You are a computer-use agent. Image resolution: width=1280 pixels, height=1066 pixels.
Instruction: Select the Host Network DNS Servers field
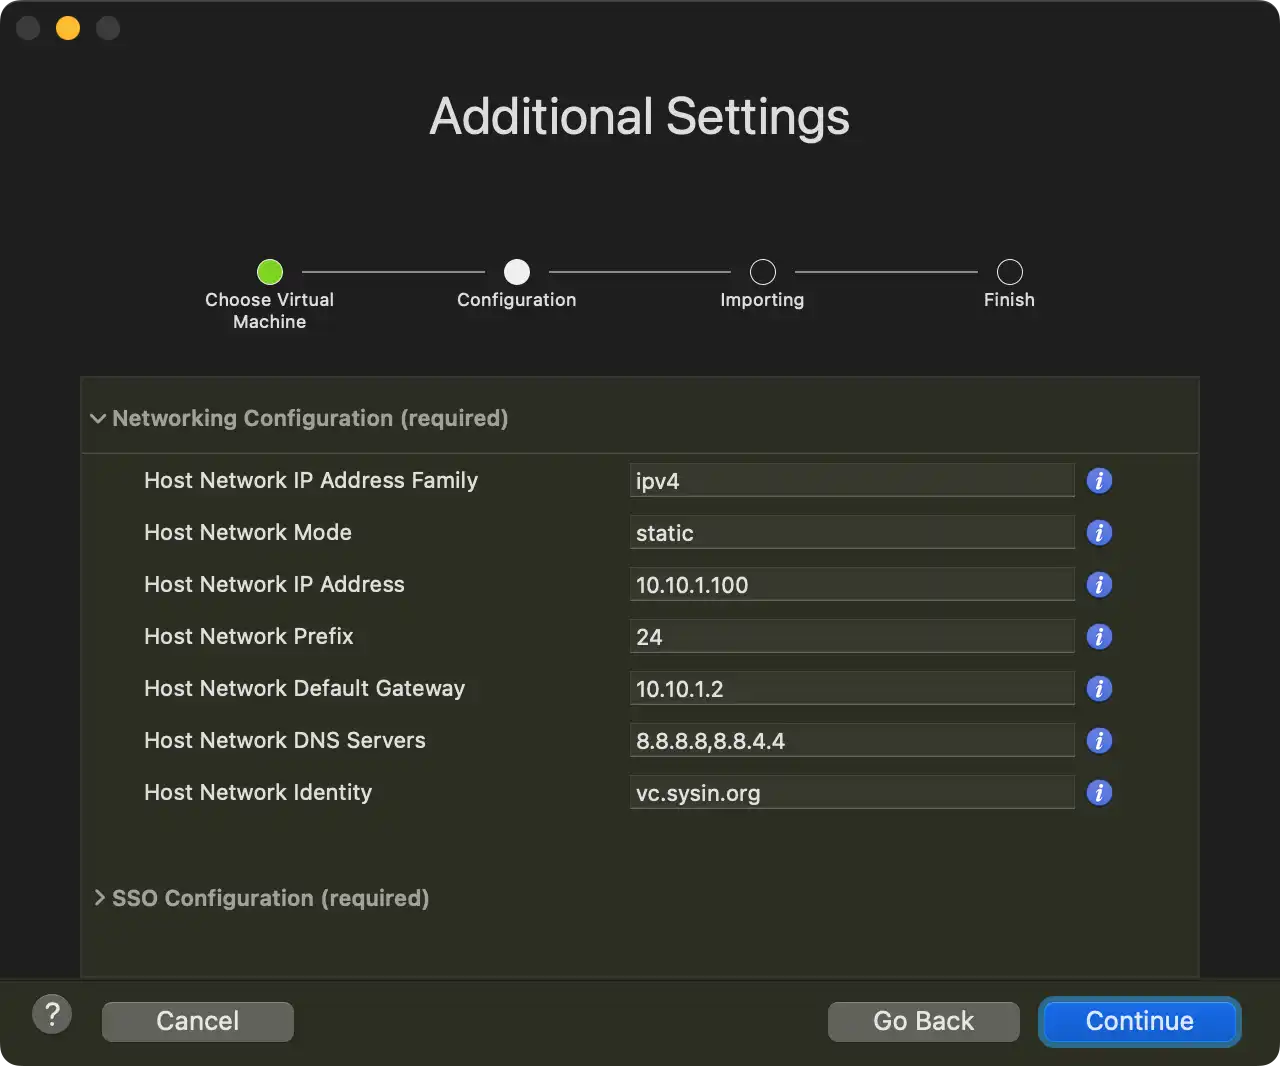point(851,741)
